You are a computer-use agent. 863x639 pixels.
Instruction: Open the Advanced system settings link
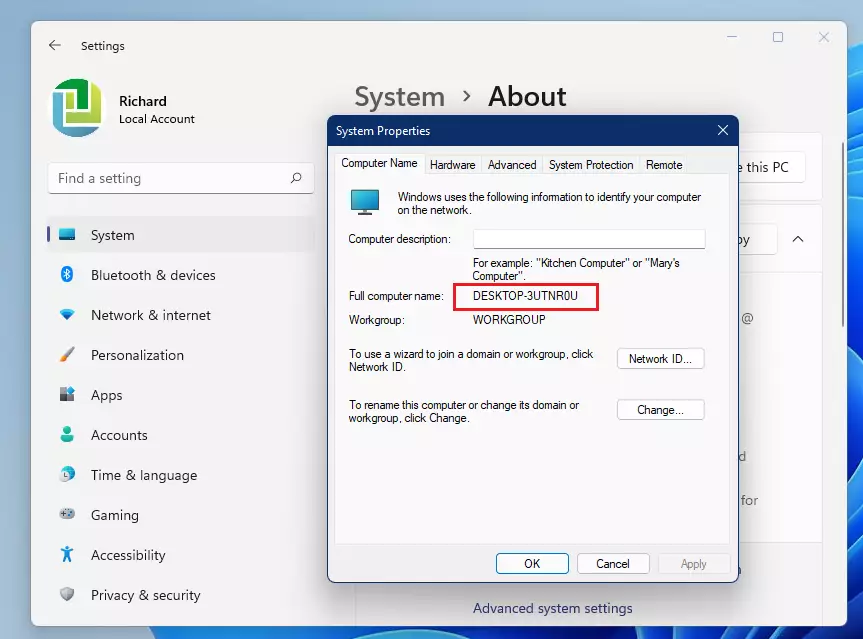coord(553,608)
